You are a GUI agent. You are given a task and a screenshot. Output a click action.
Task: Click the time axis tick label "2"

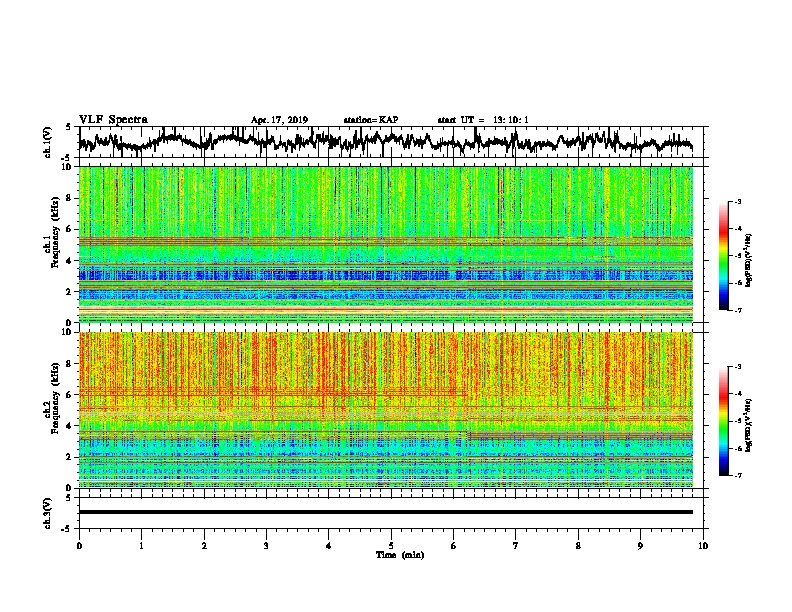pyautogui.click(x=204, y=546)
